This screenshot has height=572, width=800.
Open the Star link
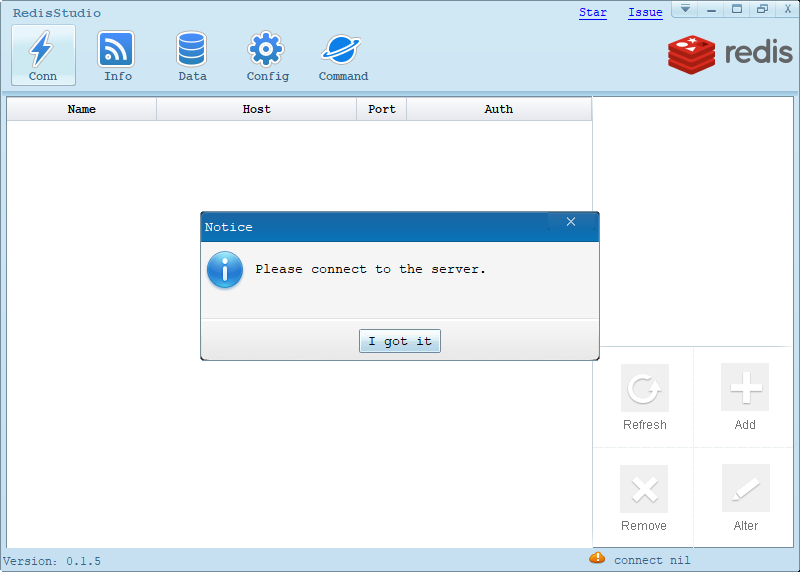593,13
